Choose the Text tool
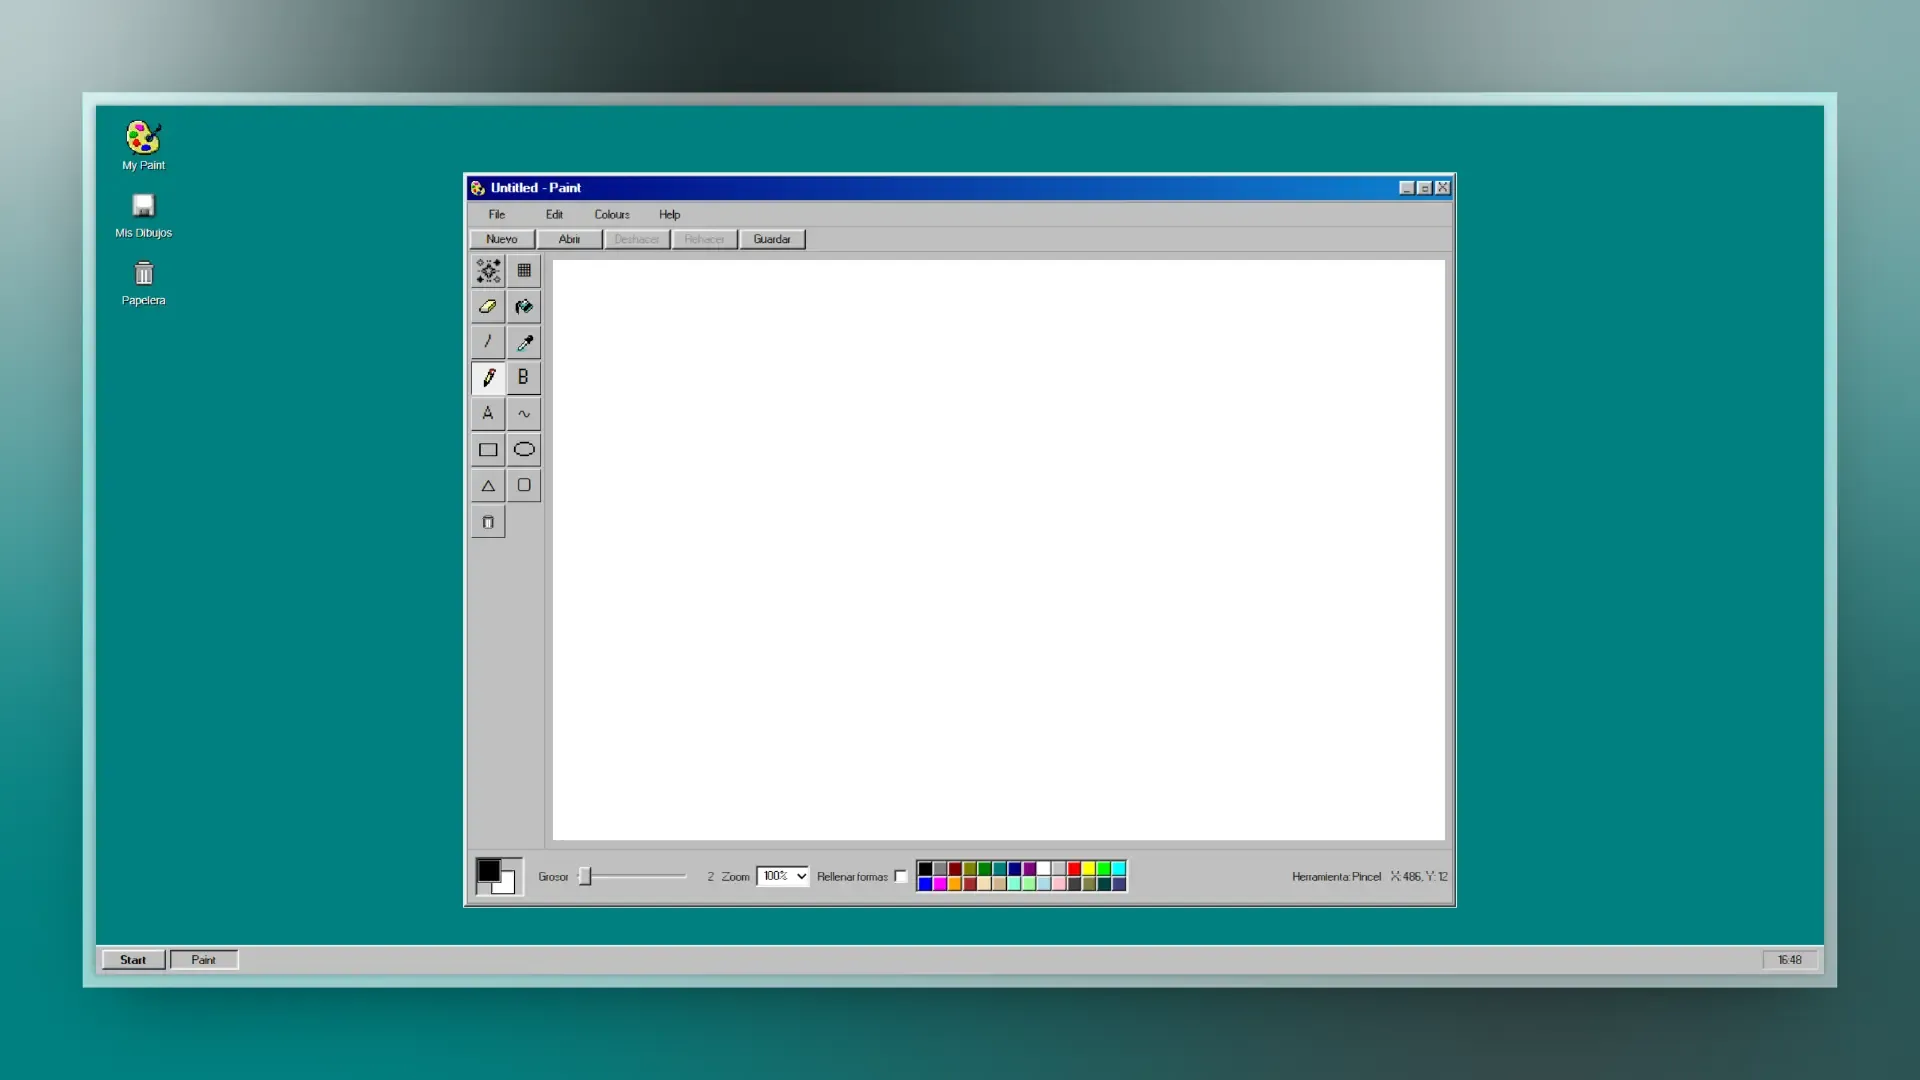 488,413
